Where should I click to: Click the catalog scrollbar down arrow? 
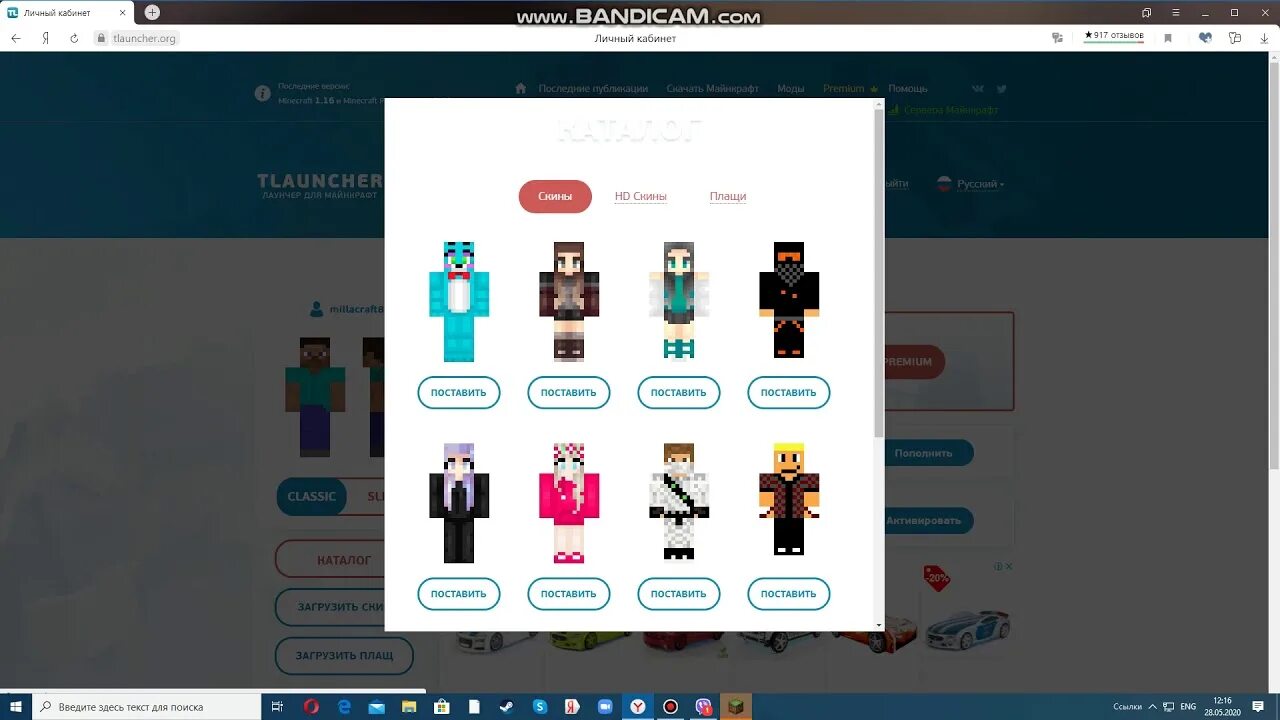click(x=879, y=625)
